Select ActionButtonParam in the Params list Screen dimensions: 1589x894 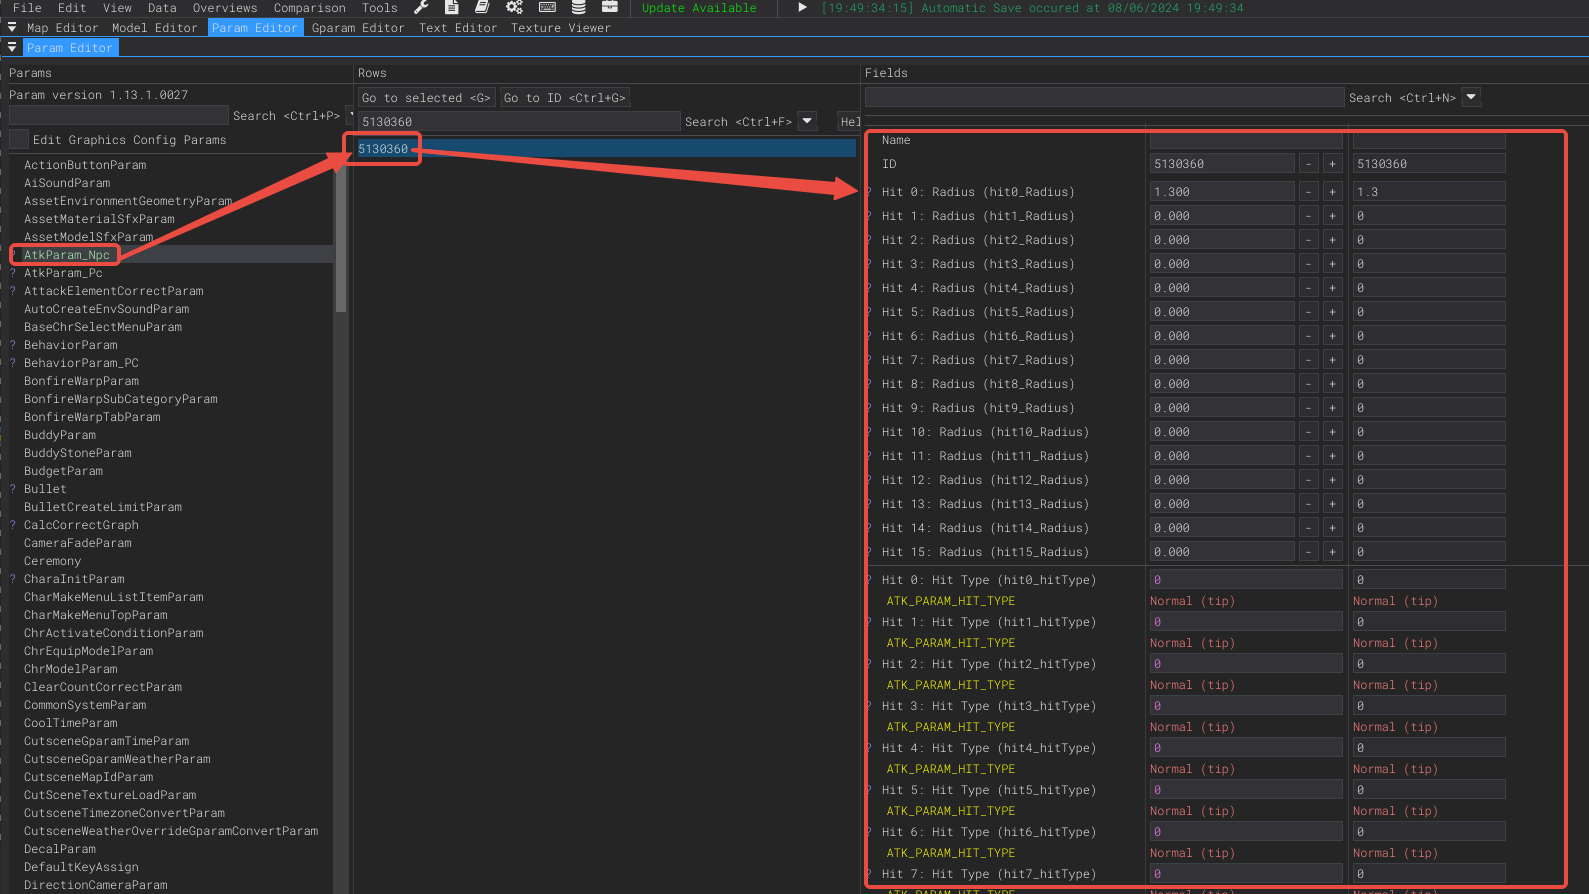click(85, 165)
